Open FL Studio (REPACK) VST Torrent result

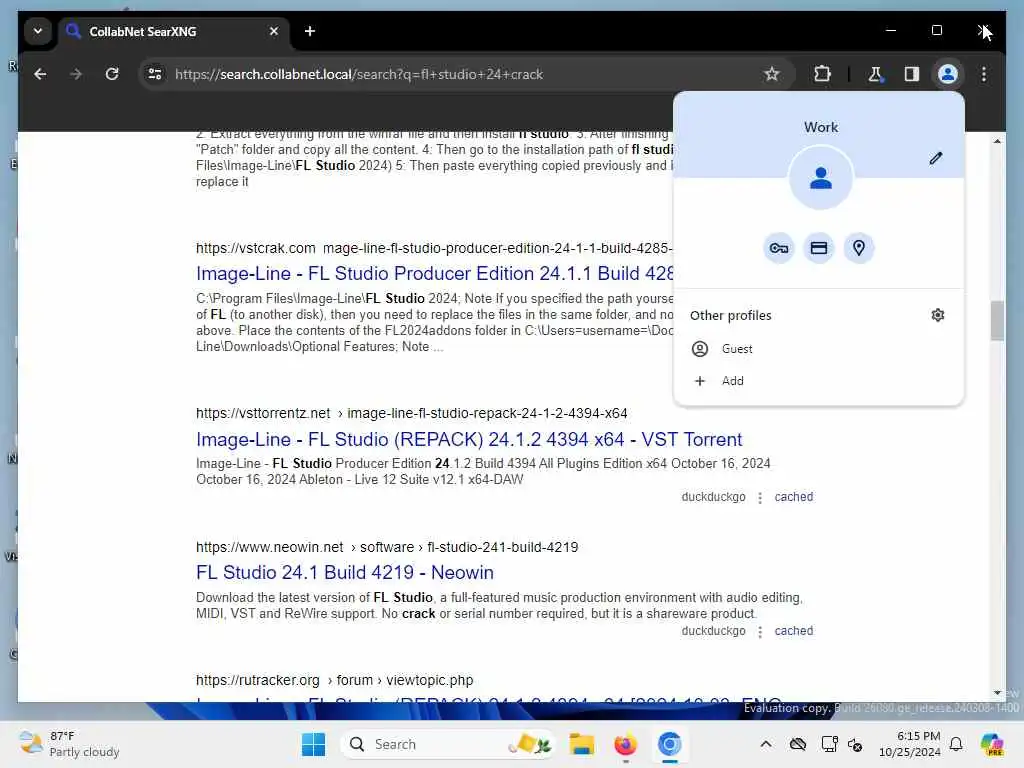tap(469, 440)
